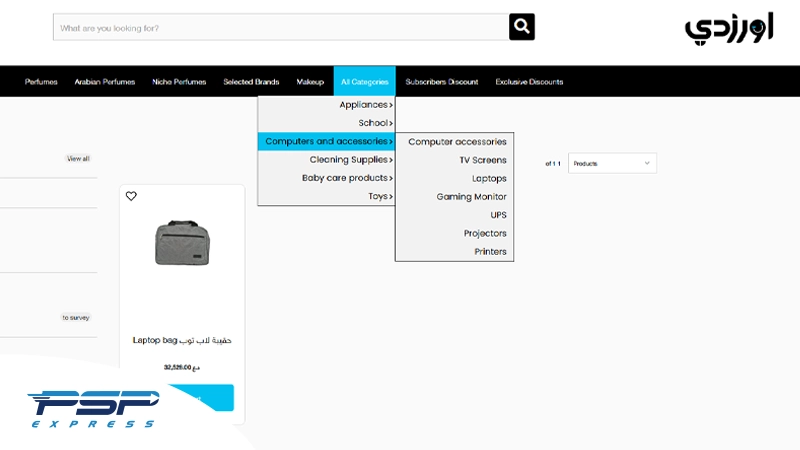Viewport: 800px width, 450px height.
Task: Open the Perfumes menu item
Action: [x=41, y=82]
